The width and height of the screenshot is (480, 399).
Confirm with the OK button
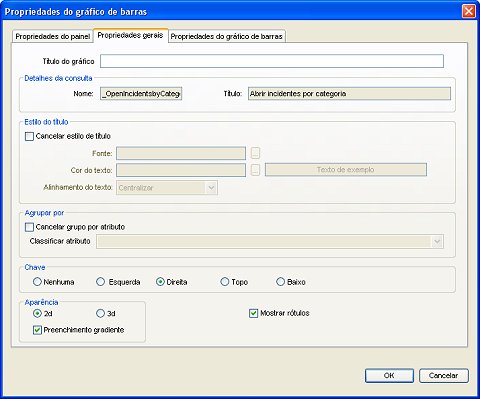coord(389,376)
